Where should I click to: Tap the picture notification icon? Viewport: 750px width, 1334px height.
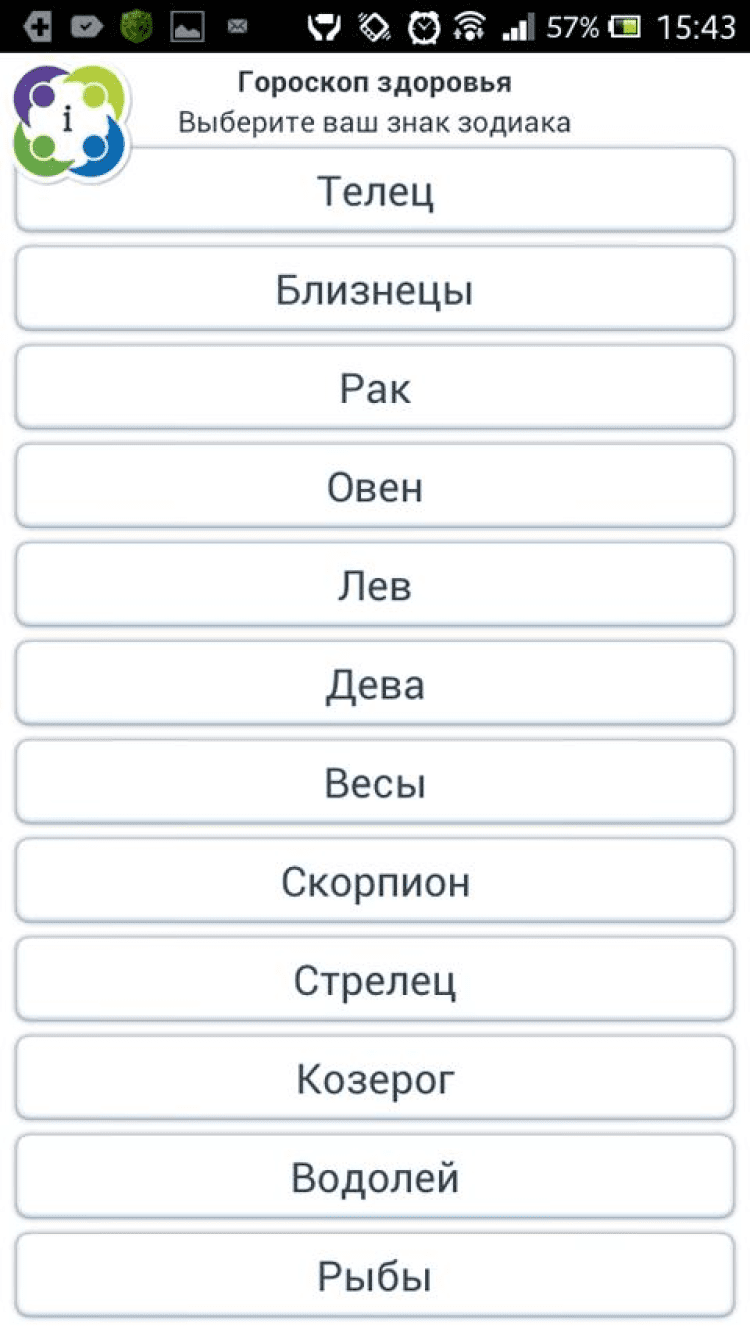click(187, 27)
